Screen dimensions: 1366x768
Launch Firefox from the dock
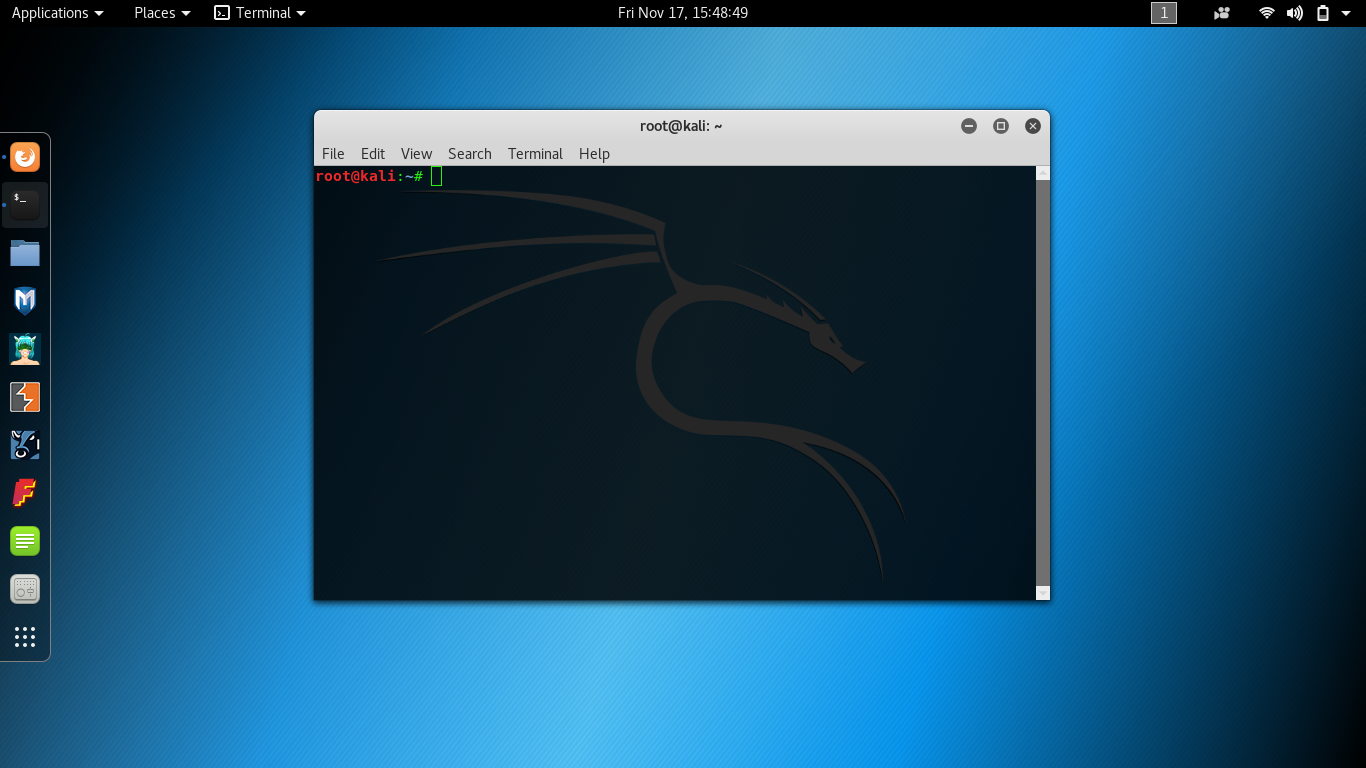(25, 157)
